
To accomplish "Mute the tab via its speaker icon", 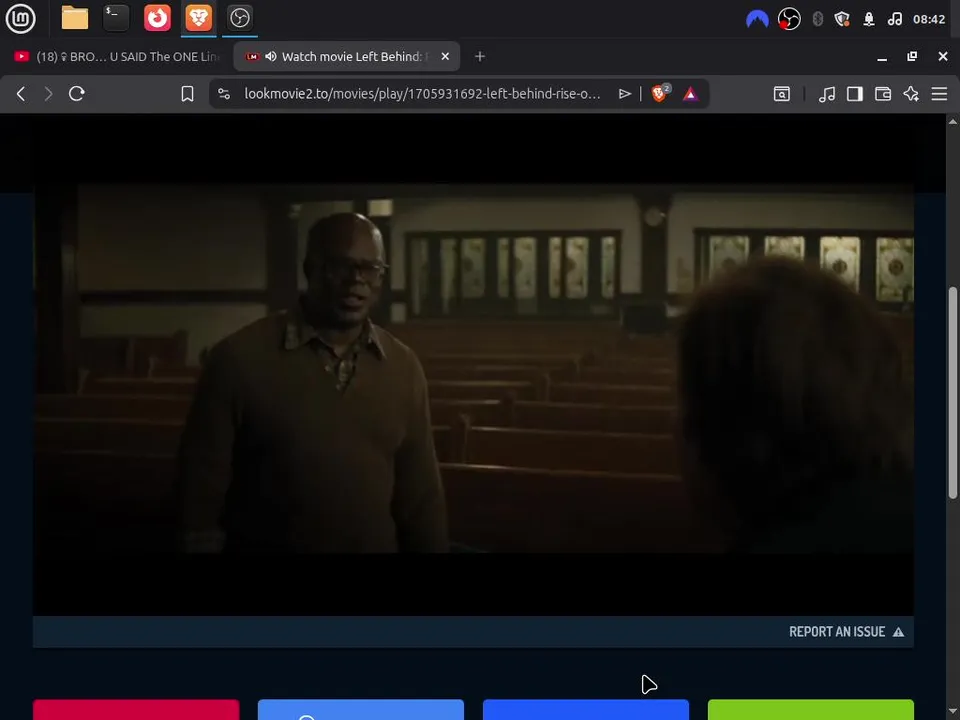I will 271,56.
